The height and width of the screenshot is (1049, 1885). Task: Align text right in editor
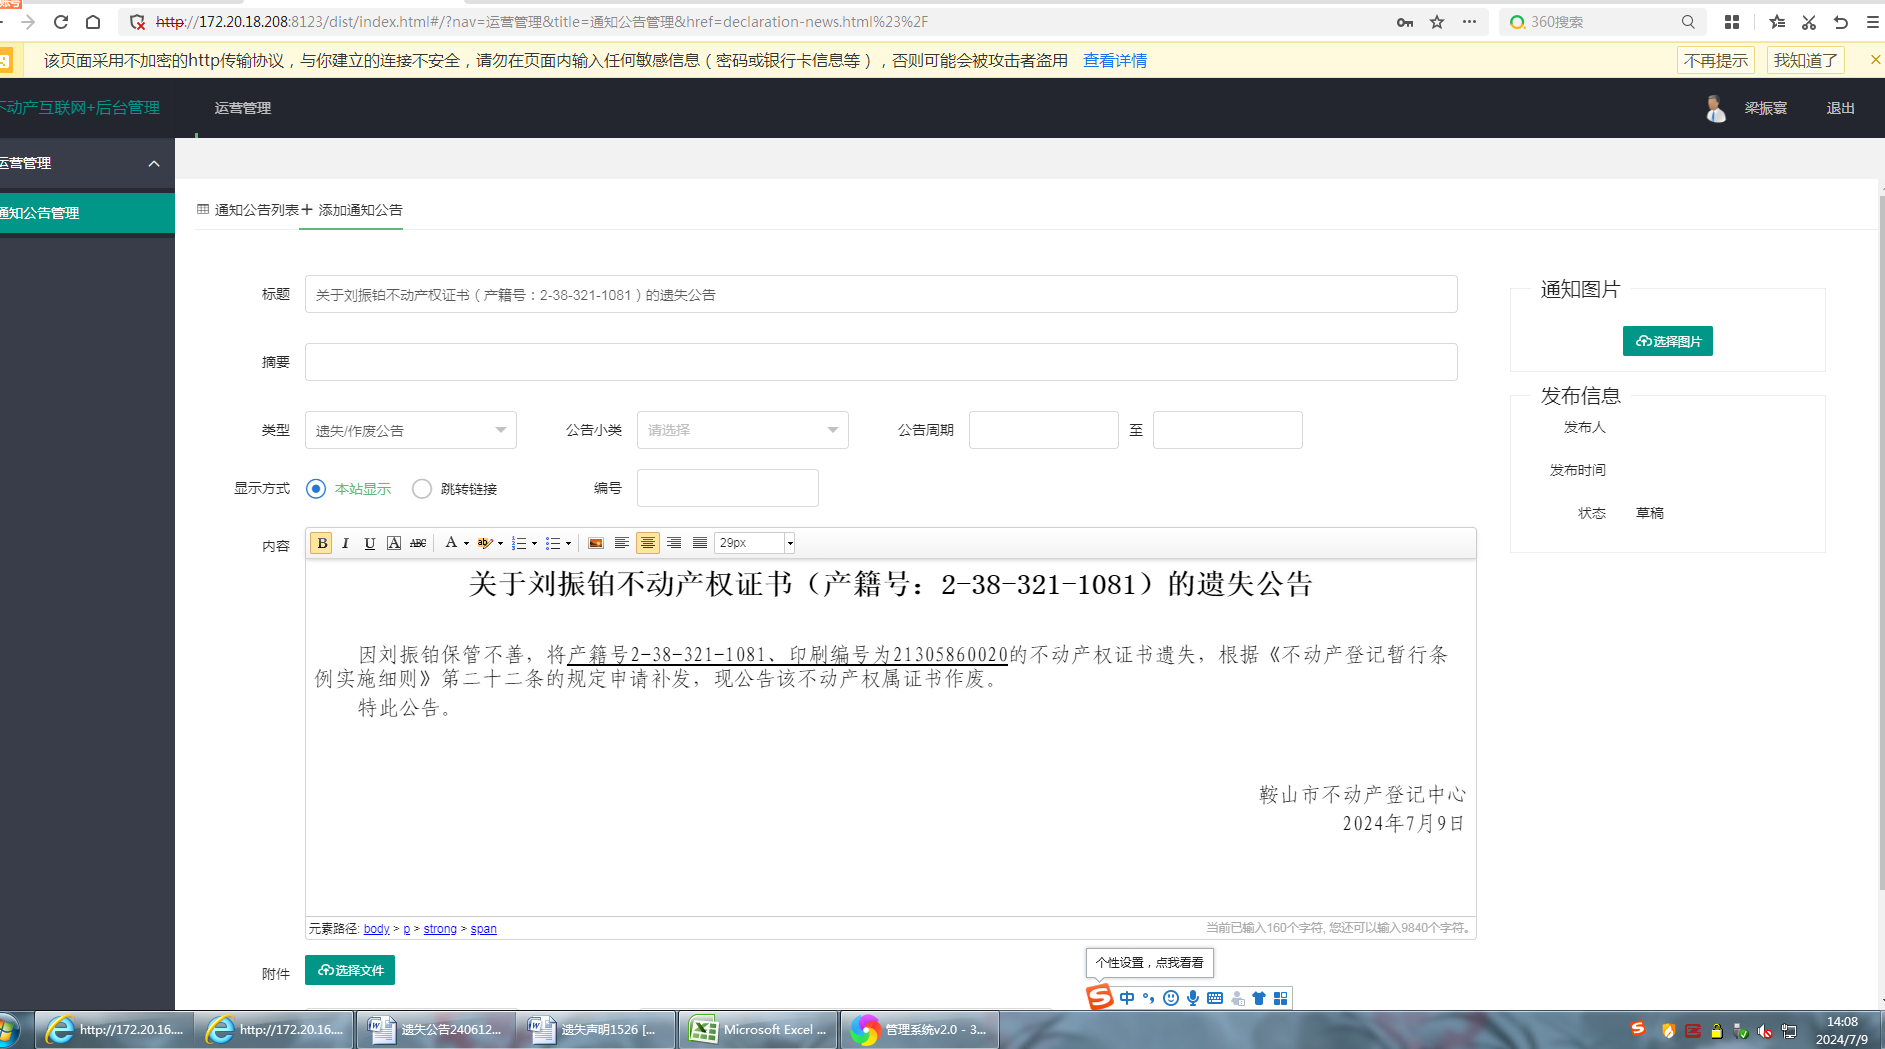[x=674, y=543]
